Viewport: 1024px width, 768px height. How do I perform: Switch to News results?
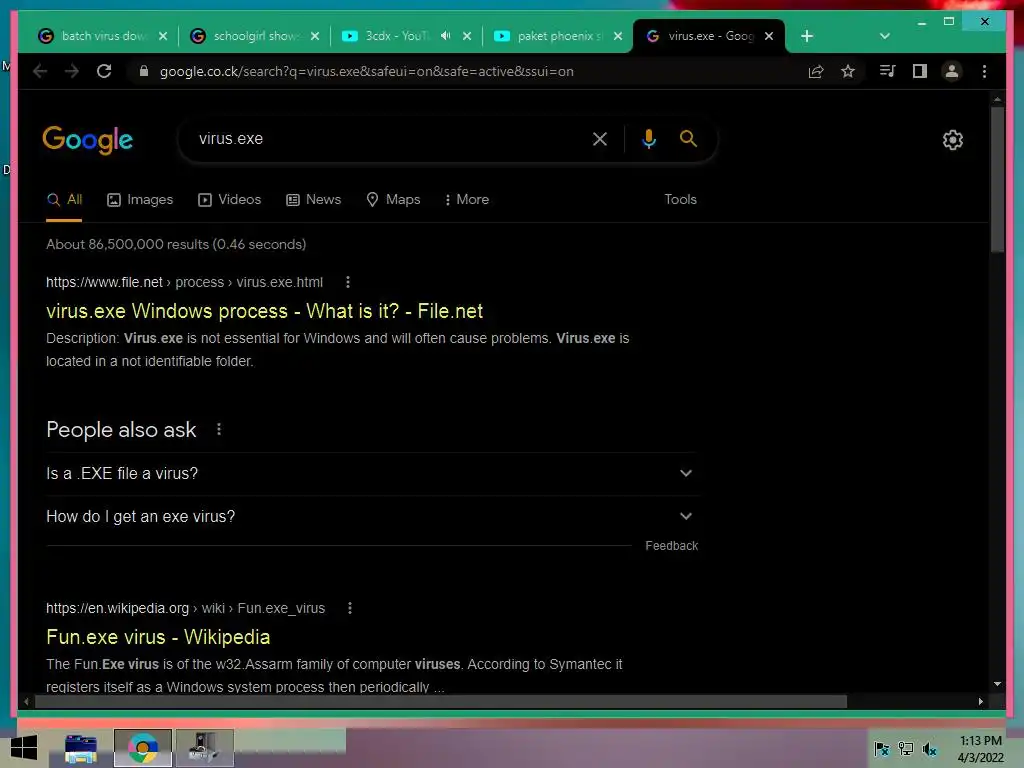pyautogui.click(x=313, y=200)
